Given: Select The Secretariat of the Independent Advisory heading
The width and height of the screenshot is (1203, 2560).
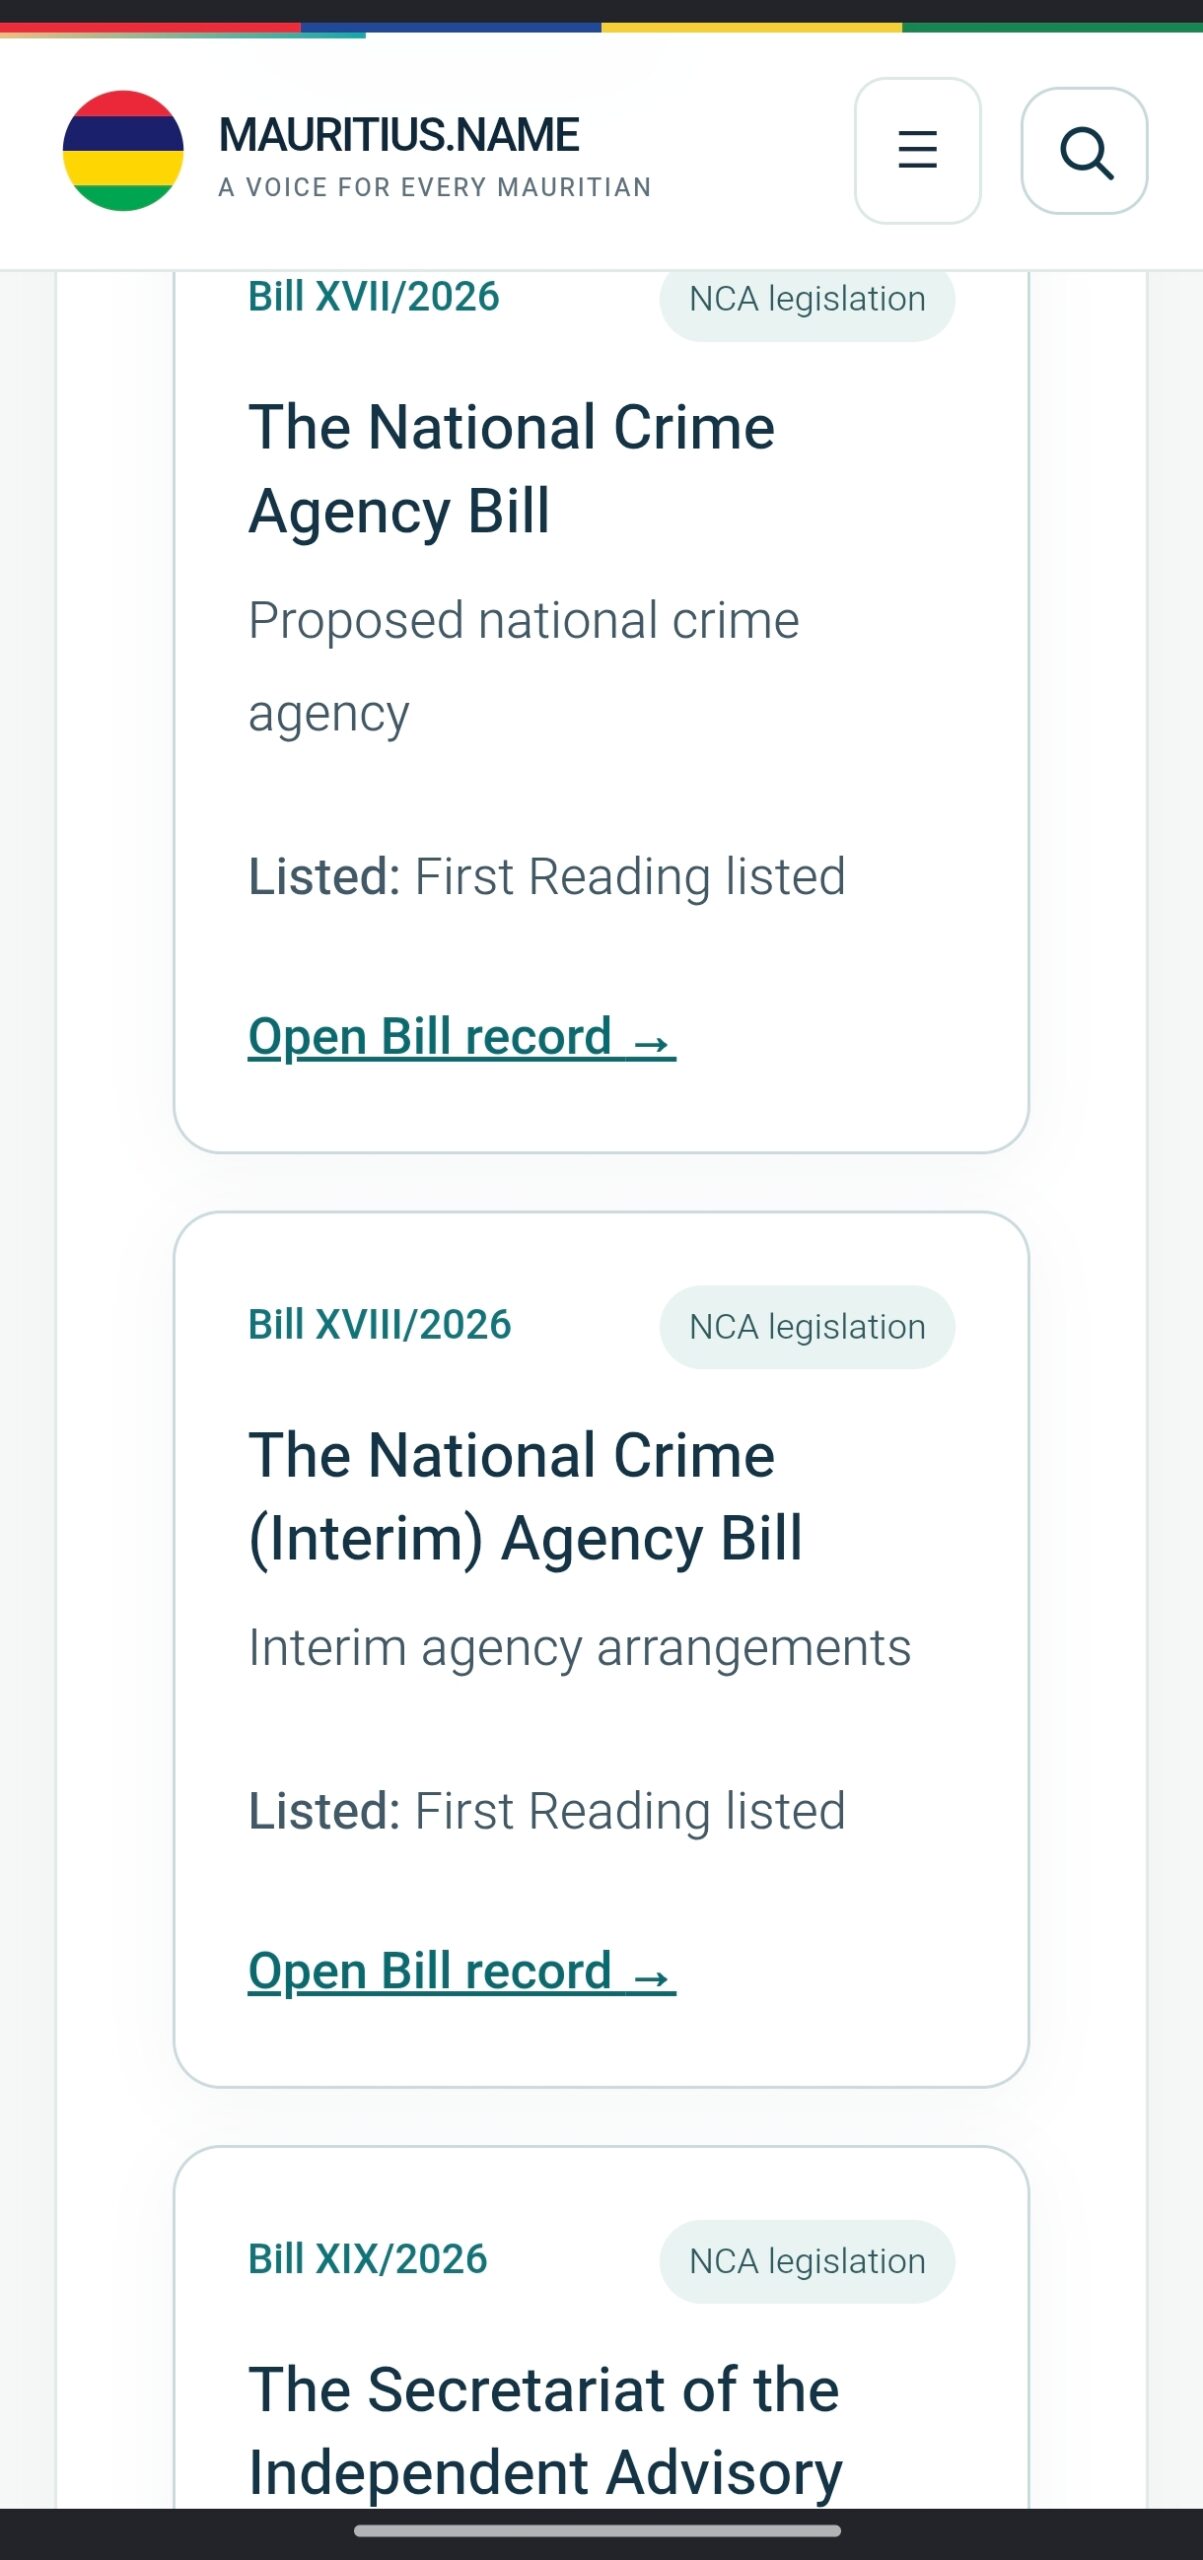Looking at the screenshot, I should click(x=545, y=2431).
